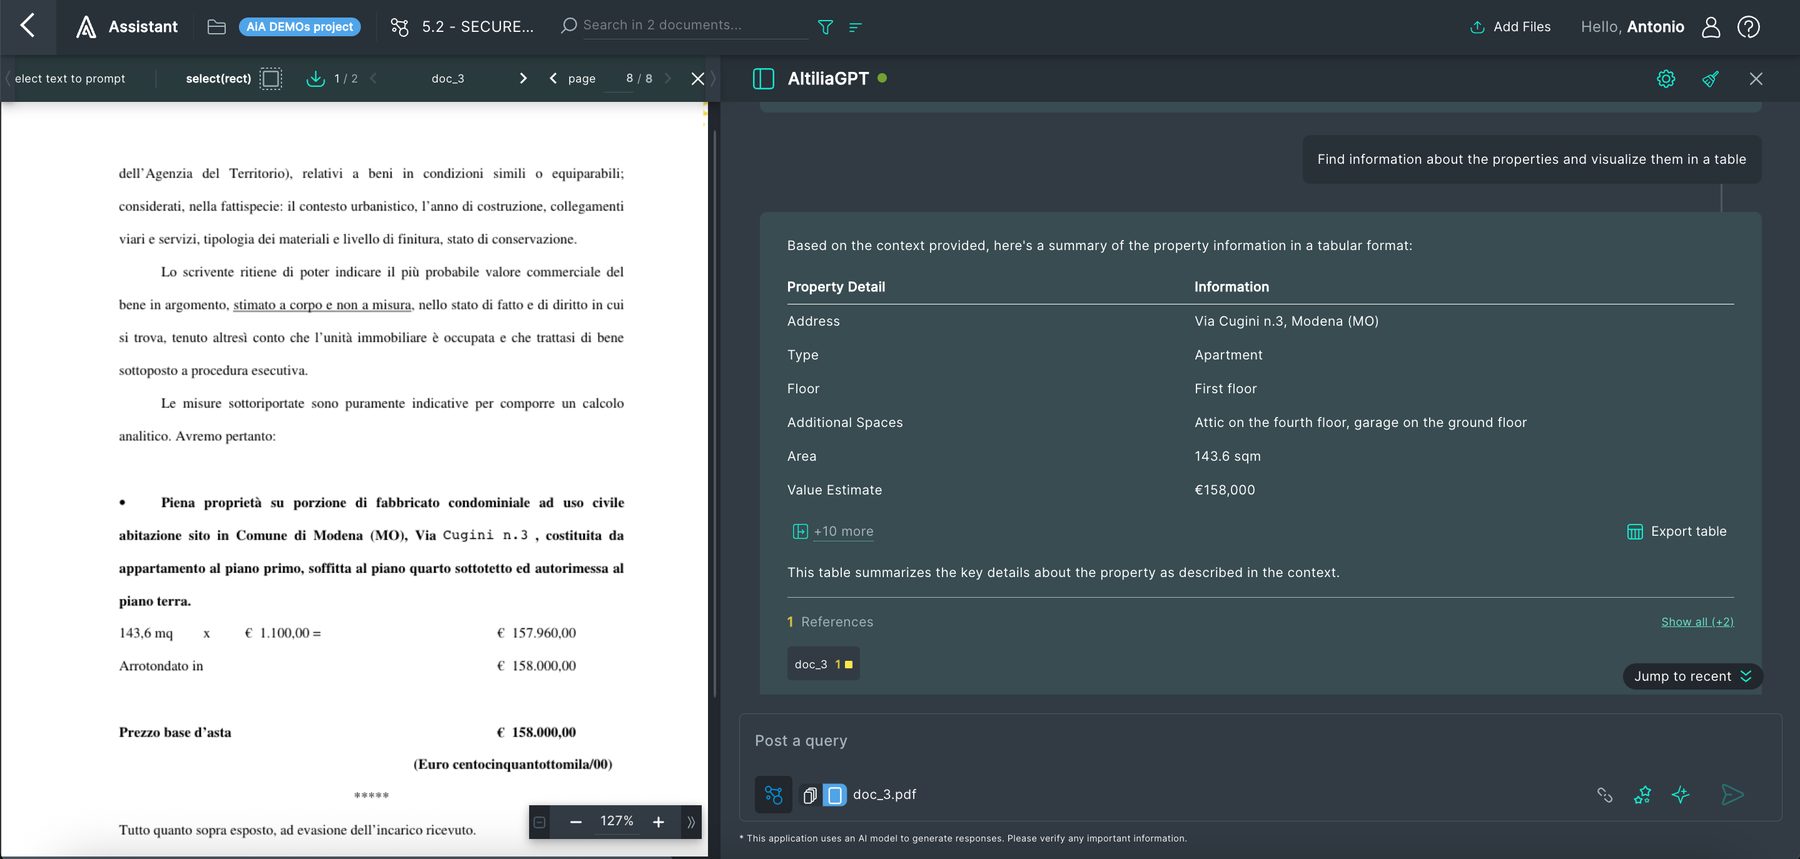
Task: Click 'Hello, Antonio' greeting
Action: pos(1632,27)
